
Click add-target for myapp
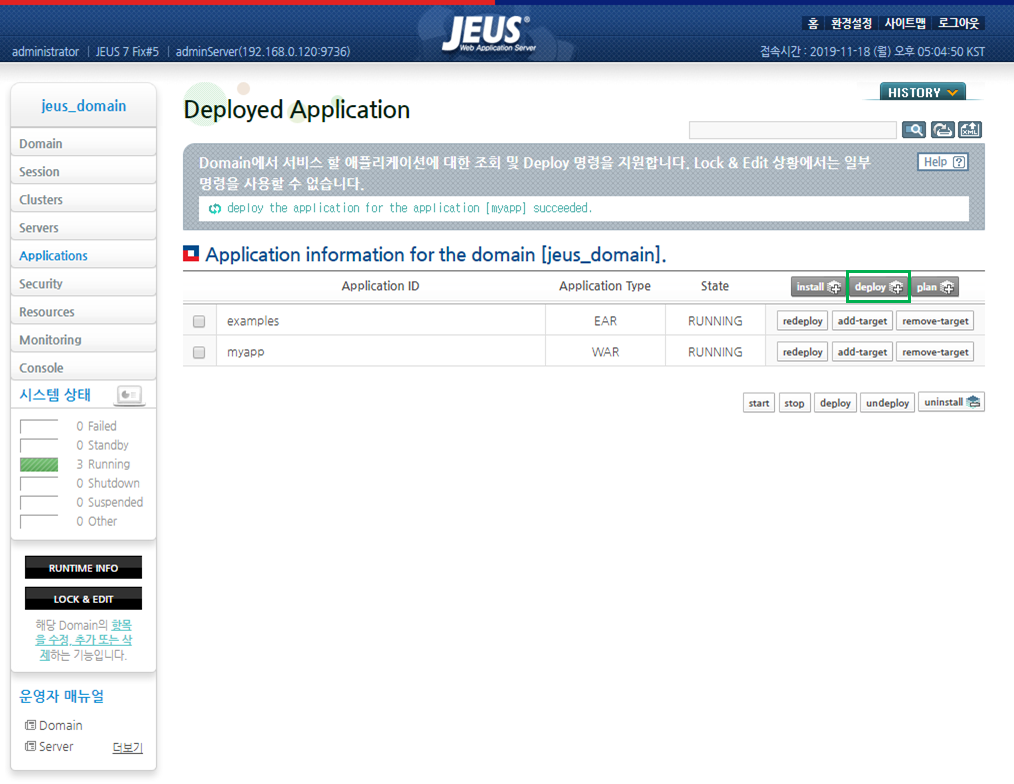point(862,352)
